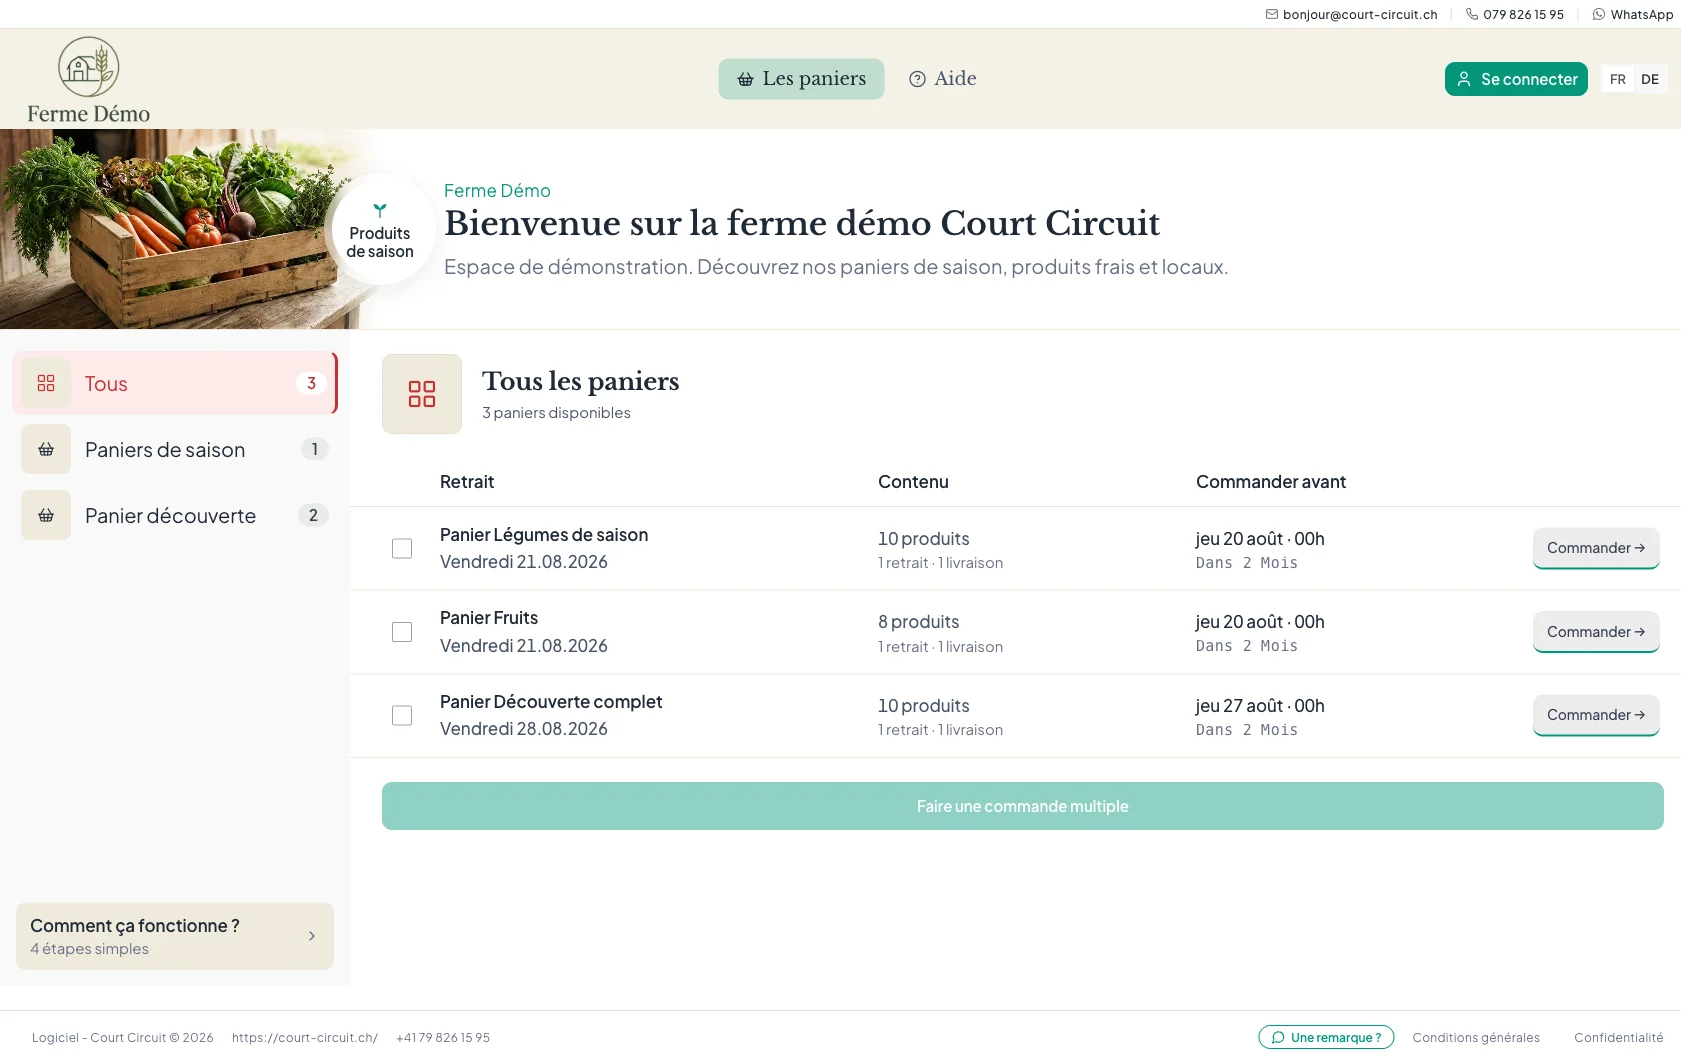1681x1063 pixels.
Task: Click the Une remarque ? button
Action: pos(1326,1038)
